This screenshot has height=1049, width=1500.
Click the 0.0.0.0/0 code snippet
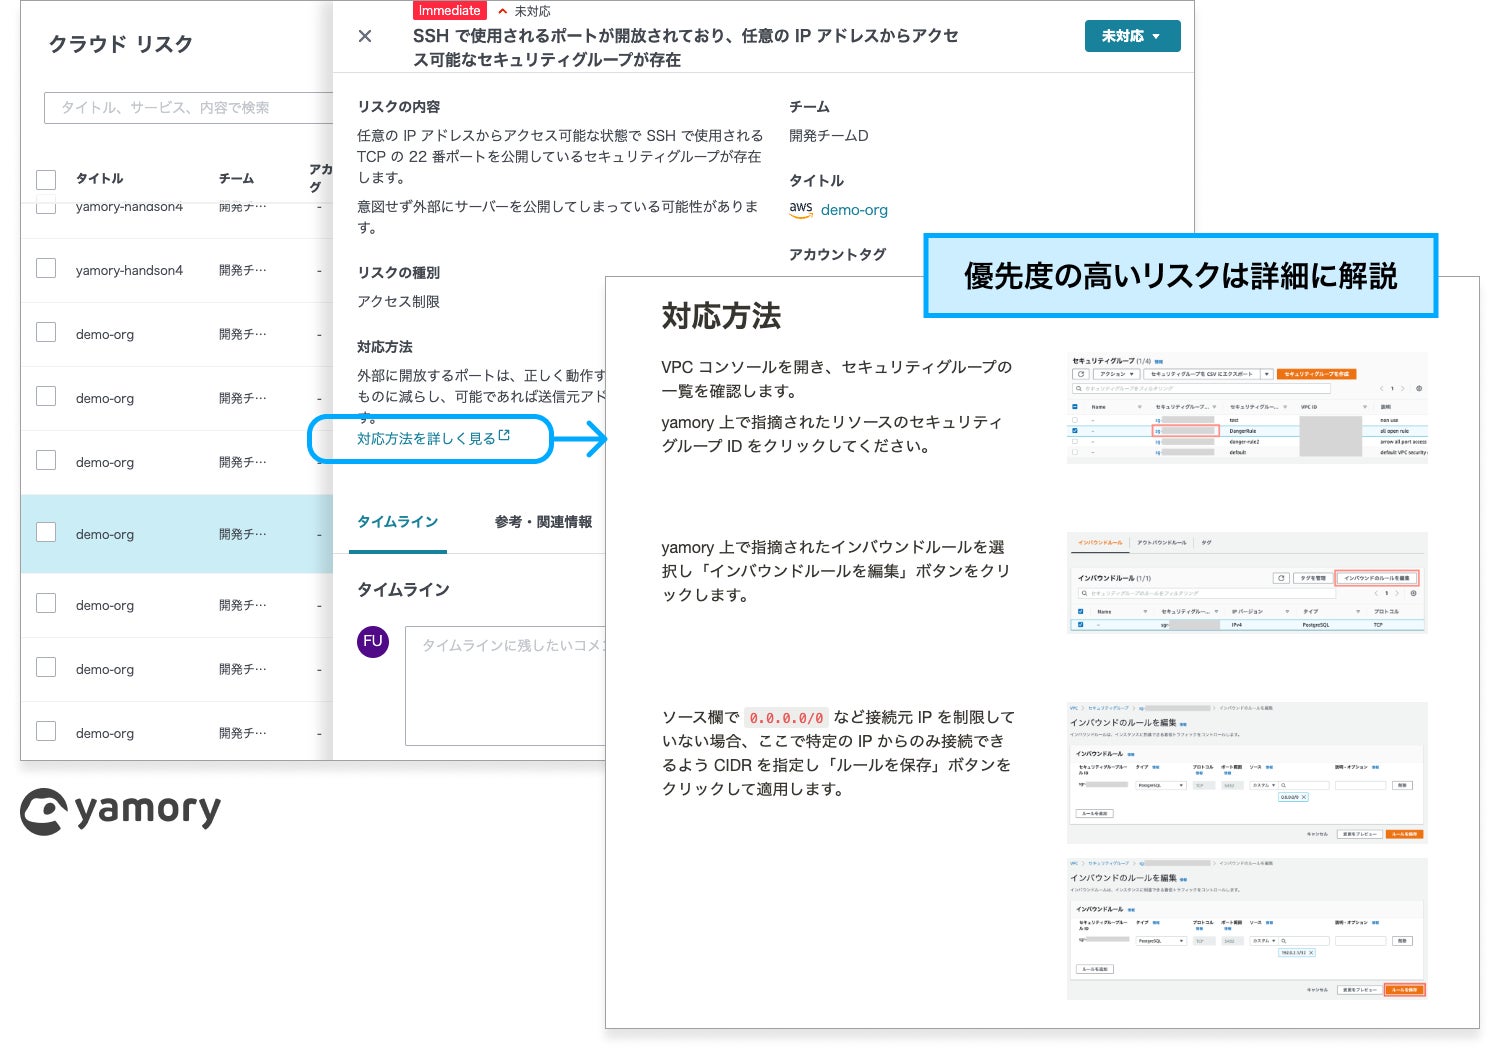[x=787, y=718]
